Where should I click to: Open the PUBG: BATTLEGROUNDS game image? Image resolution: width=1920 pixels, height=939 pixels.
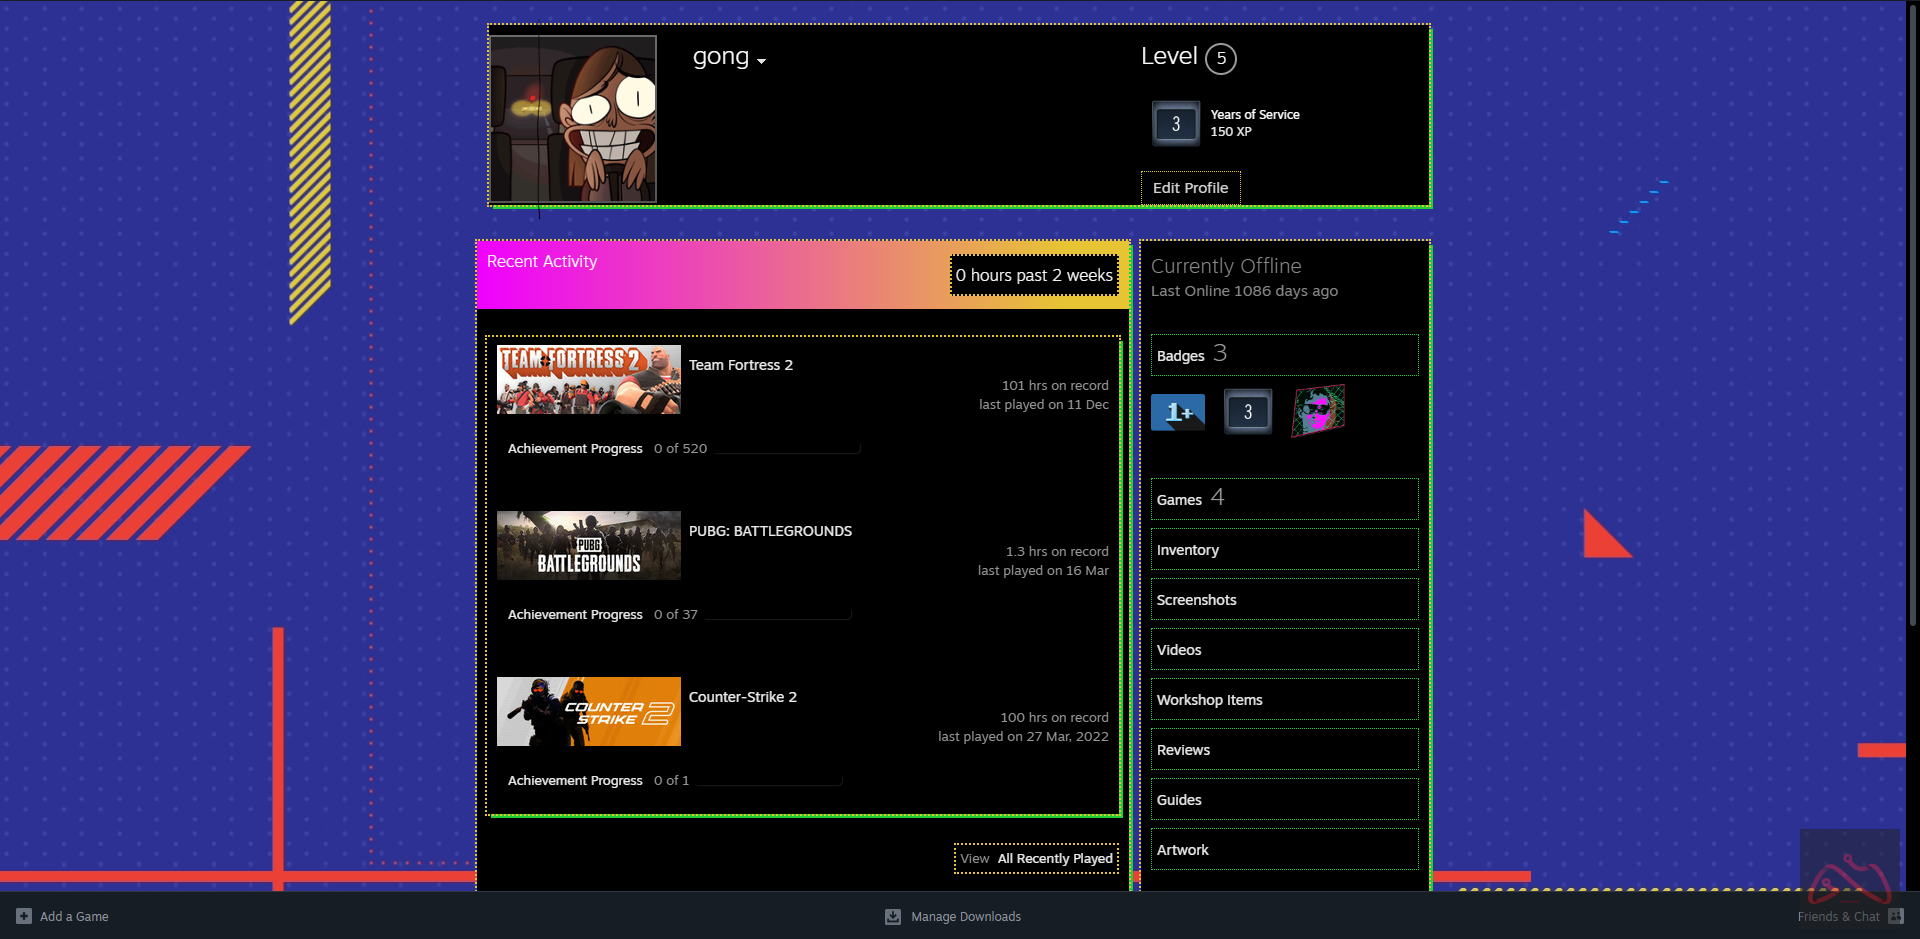tap(589, 546)
